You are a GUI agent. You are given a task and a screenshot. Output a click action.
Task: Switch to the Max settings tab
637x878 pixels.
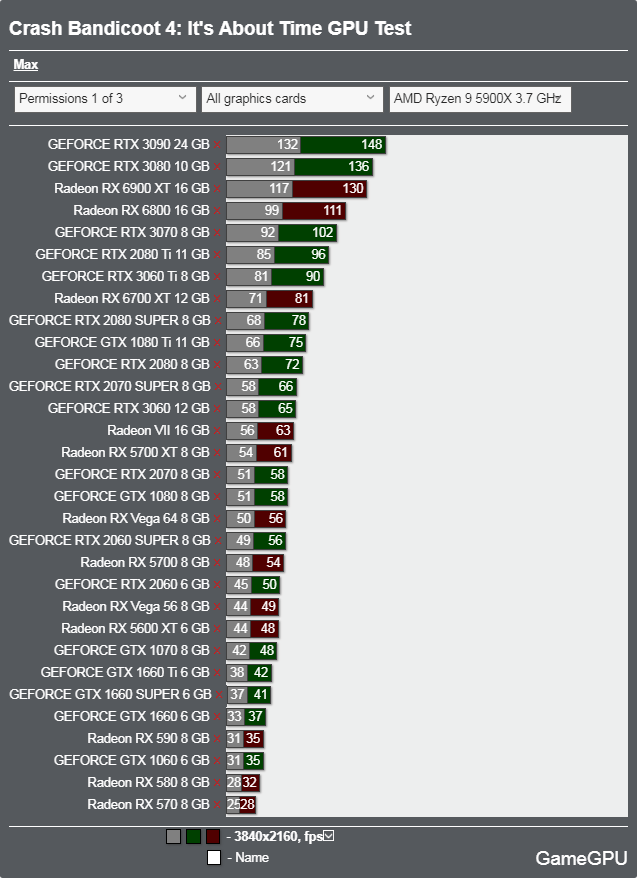26,65
